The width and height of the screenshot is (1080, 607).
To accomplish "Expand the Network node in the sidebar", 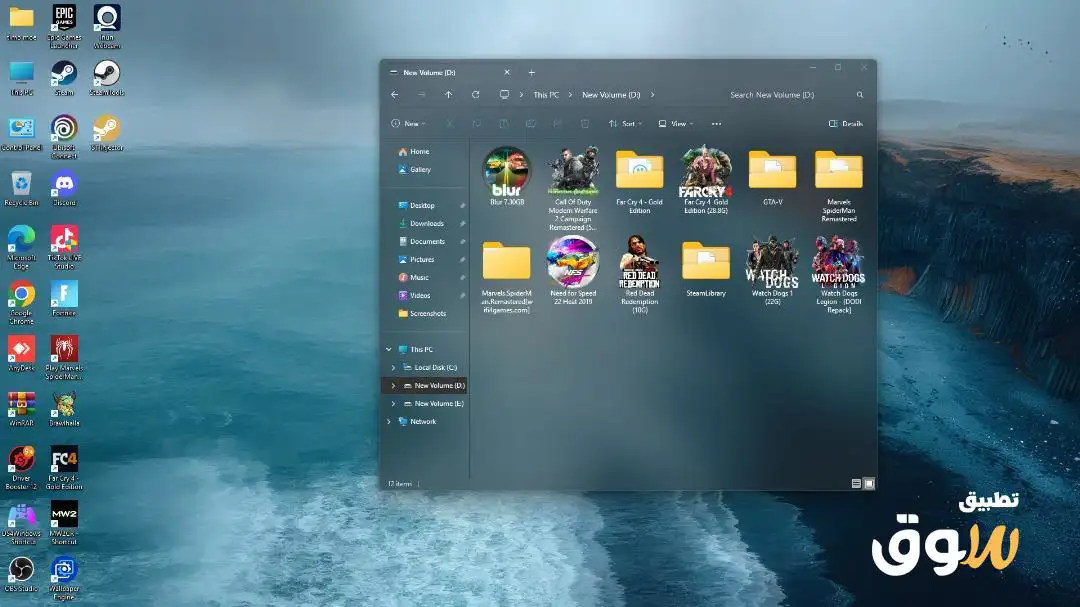I will 388,421.
